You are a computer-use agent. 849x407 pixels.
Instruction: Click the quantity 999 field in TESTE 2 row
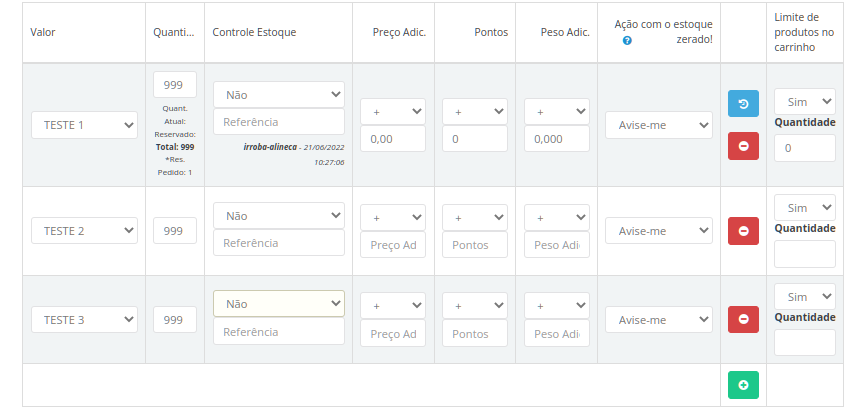174,231
